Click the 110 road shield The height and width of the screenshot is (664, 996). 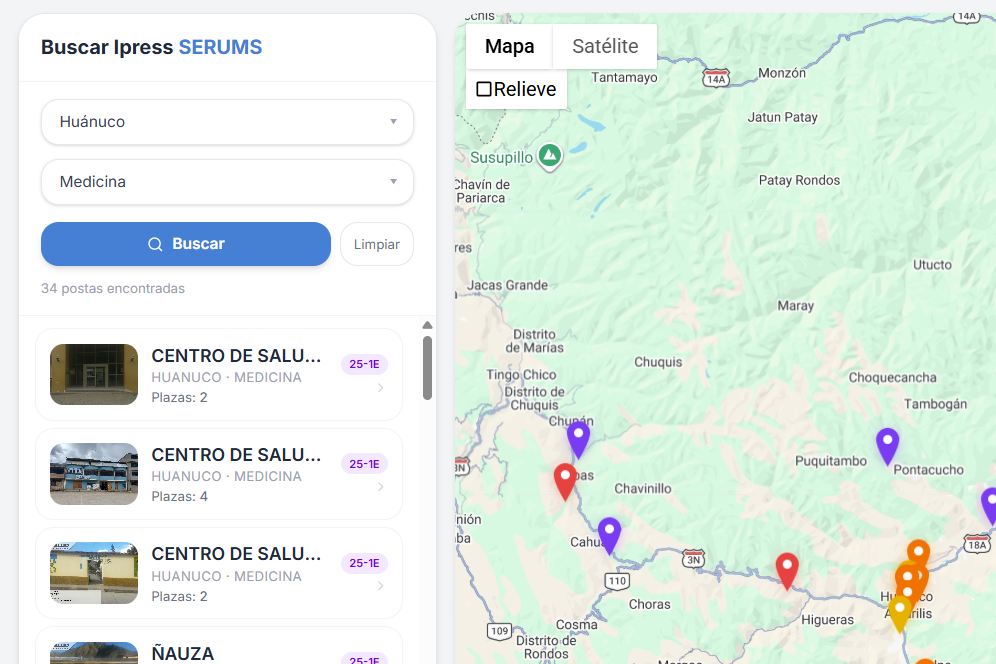pos(617,581)
